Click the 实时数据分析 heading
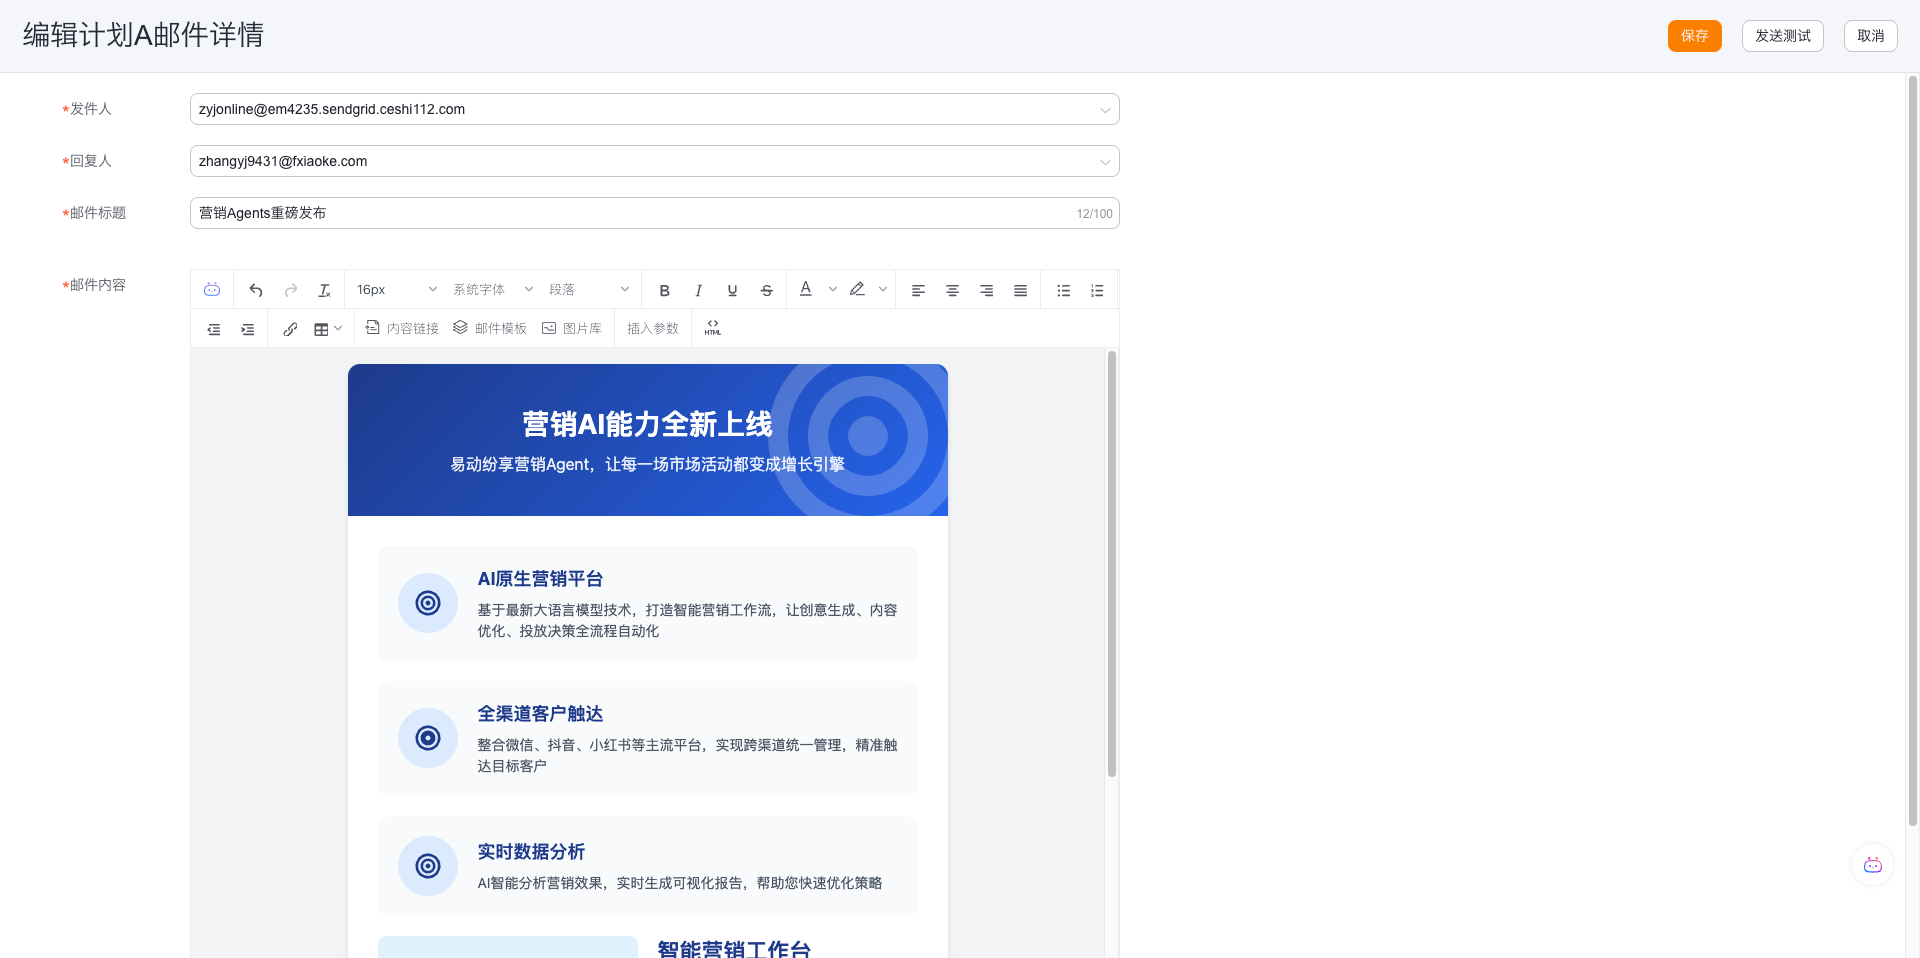Image resolution: width=1920 pixels, height=958 pixels. point(531,852)
